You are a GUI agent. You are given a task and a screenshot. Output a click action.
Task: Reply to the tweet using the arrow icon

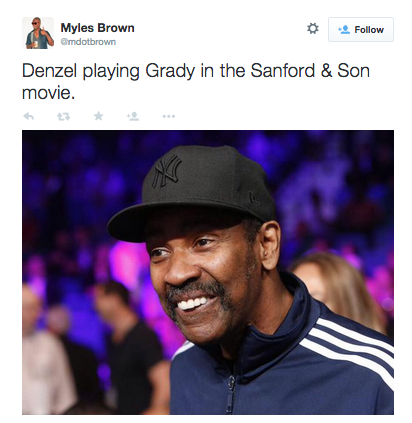(29, 116)
